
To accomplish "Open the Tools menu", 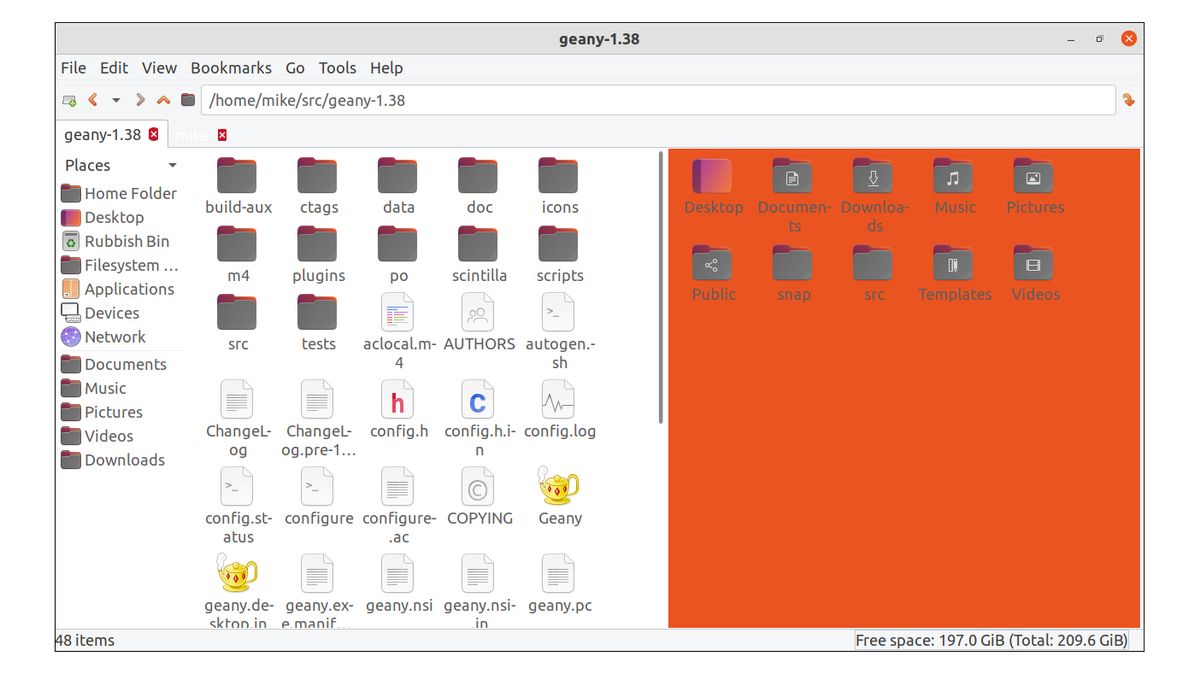I will coord(337,68).
